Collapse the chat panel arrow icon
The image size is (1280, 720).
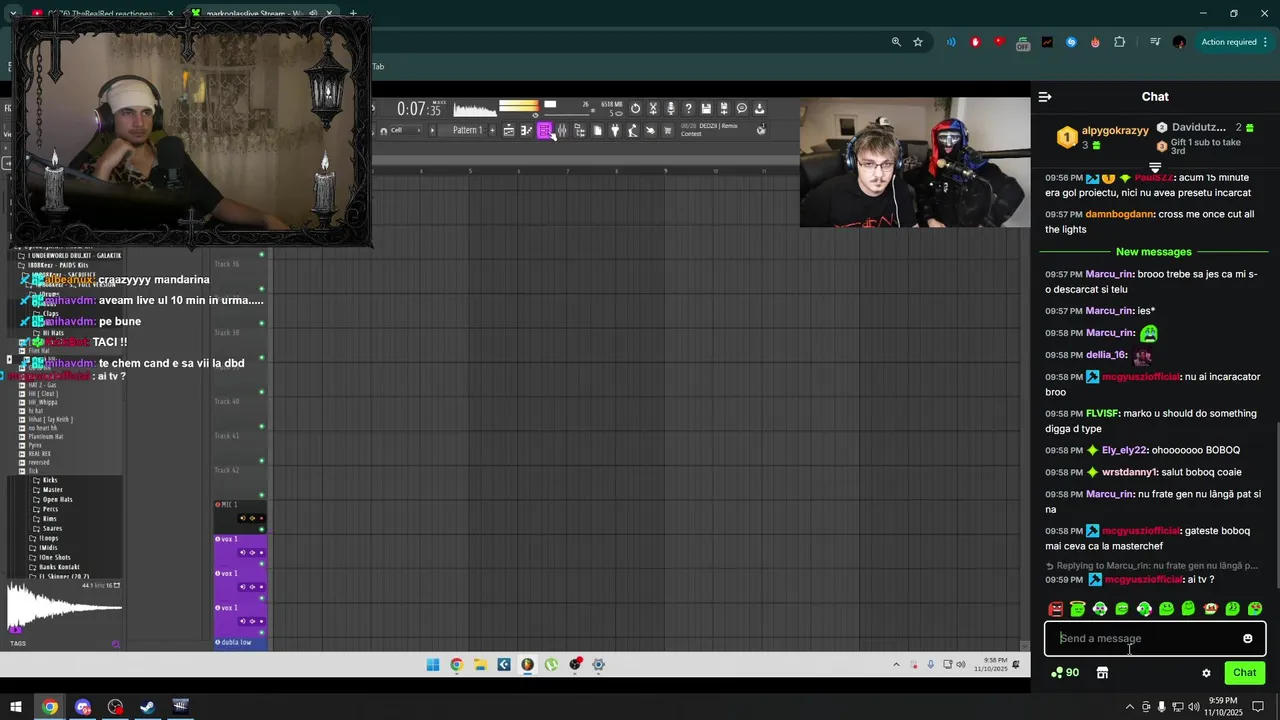point(1045,97)
